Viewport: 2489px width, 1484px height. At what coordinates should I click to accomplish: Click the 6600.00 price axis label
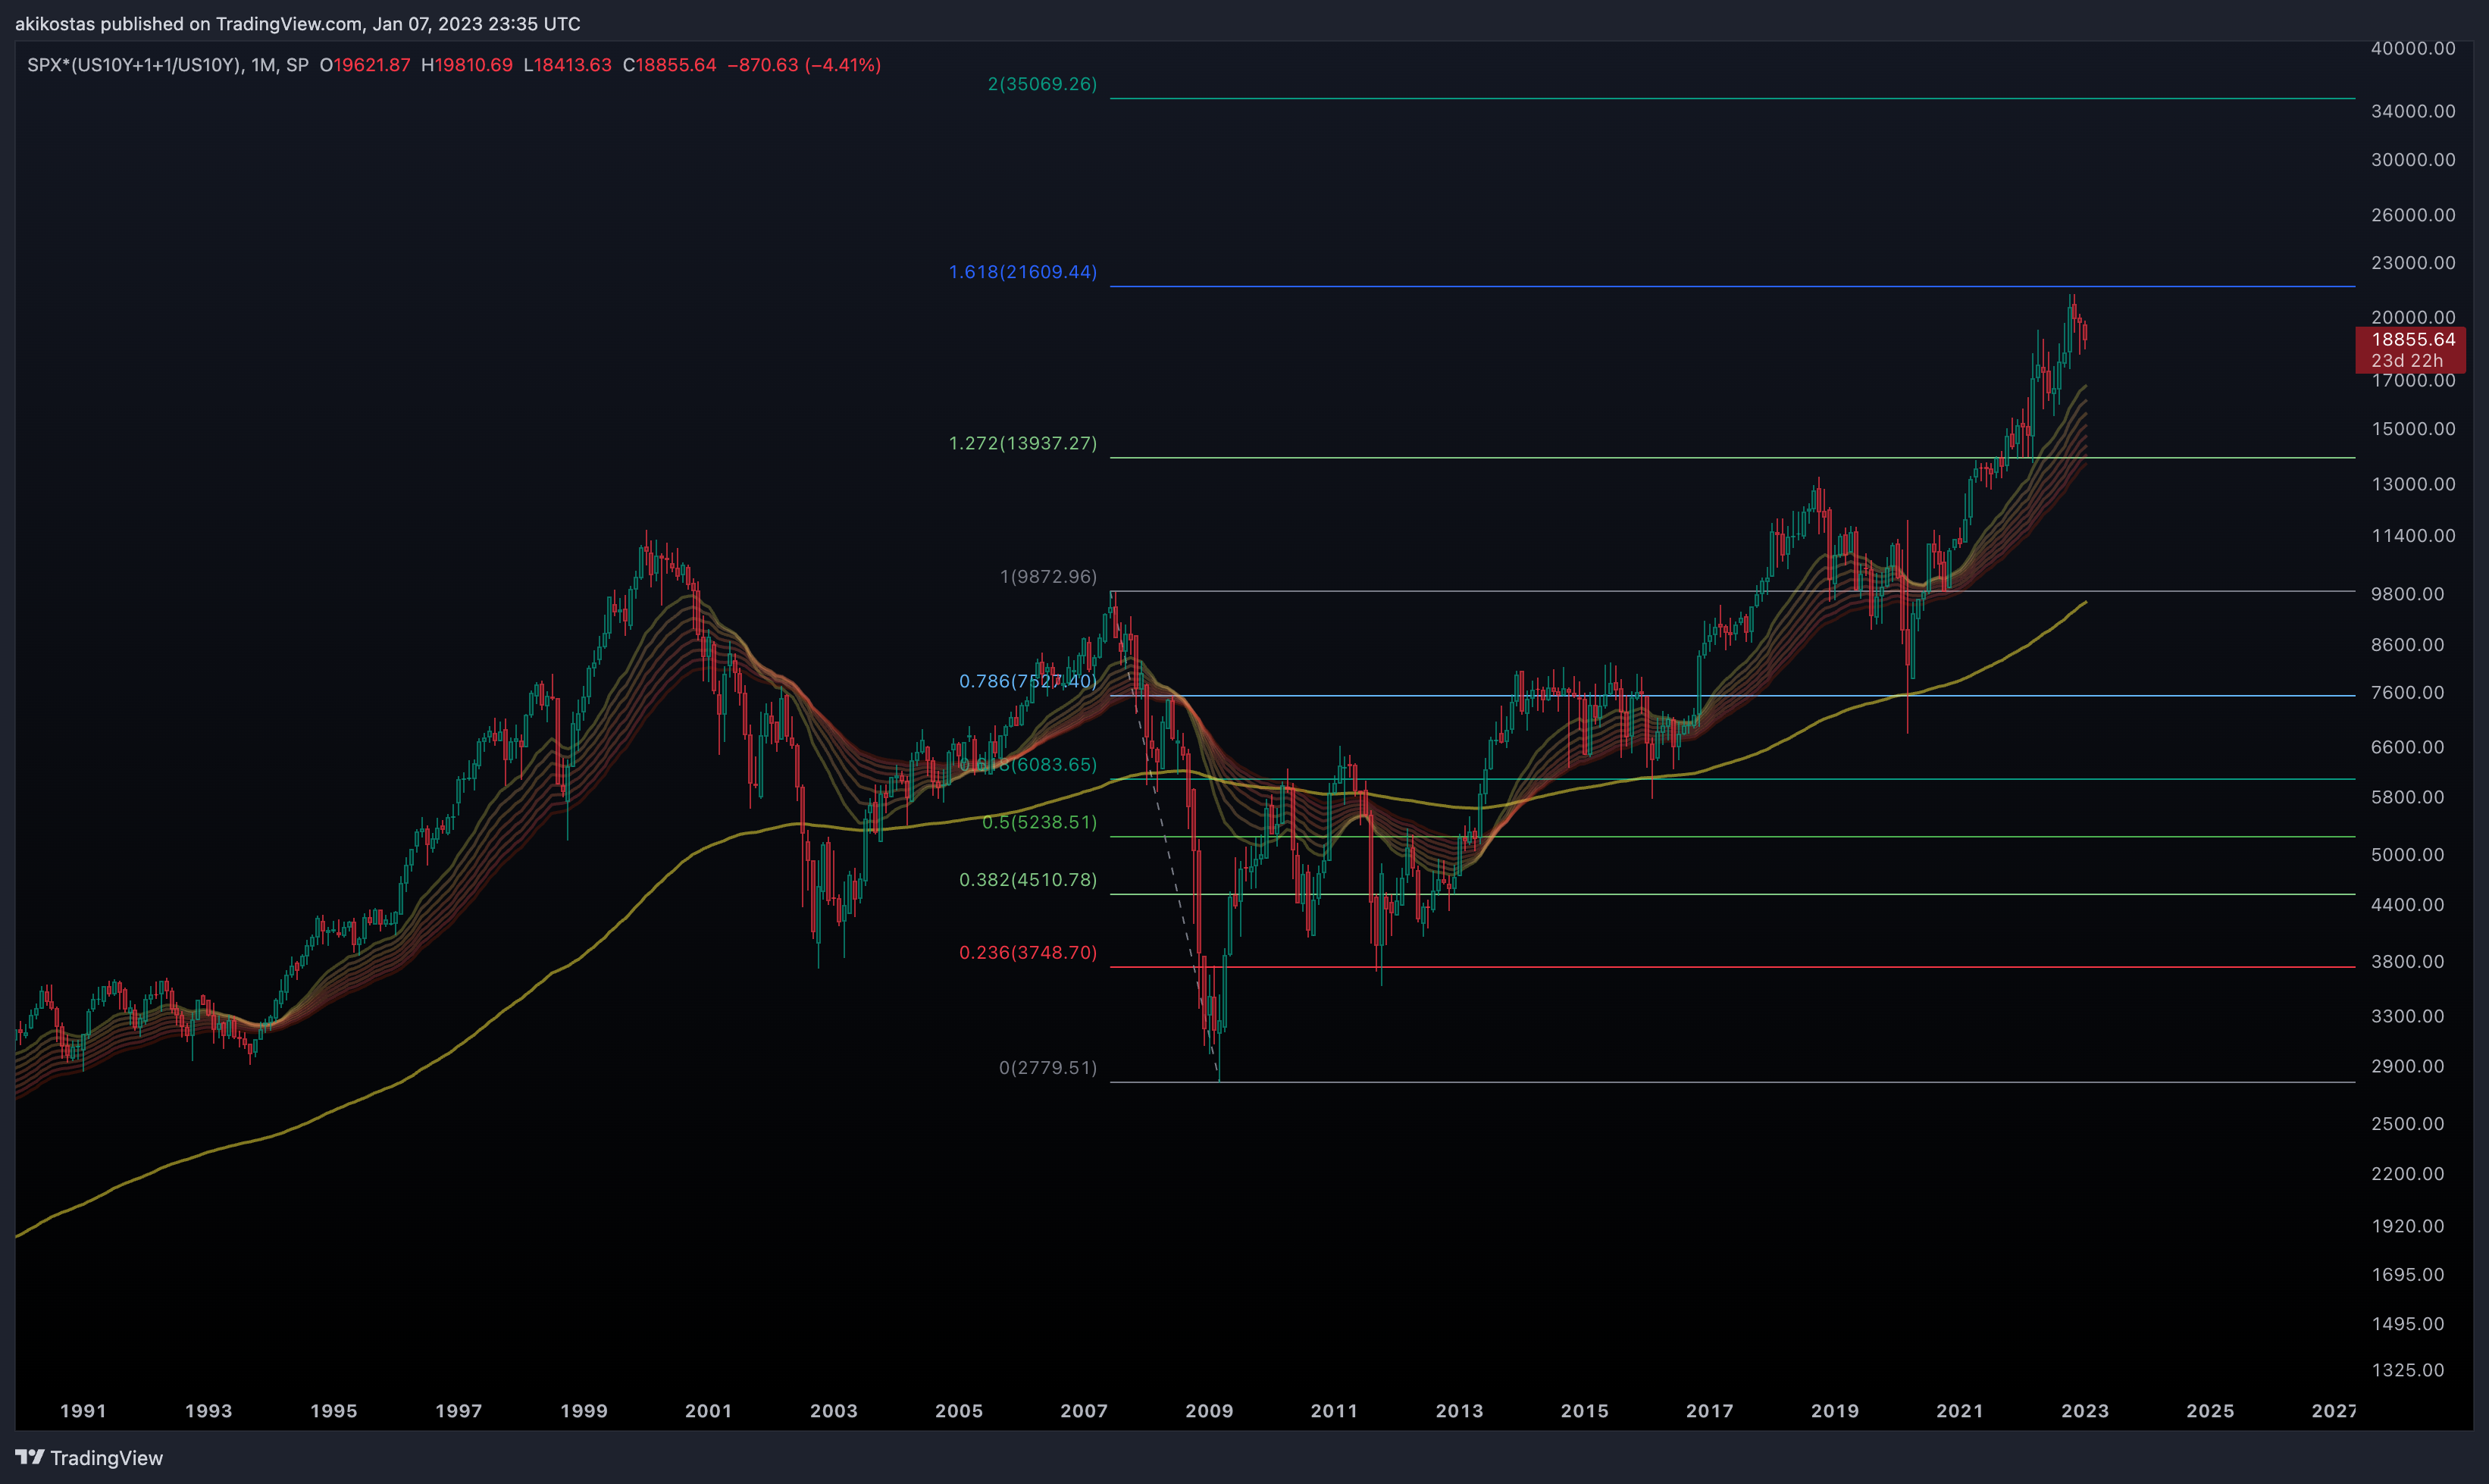pos(2408,748)
